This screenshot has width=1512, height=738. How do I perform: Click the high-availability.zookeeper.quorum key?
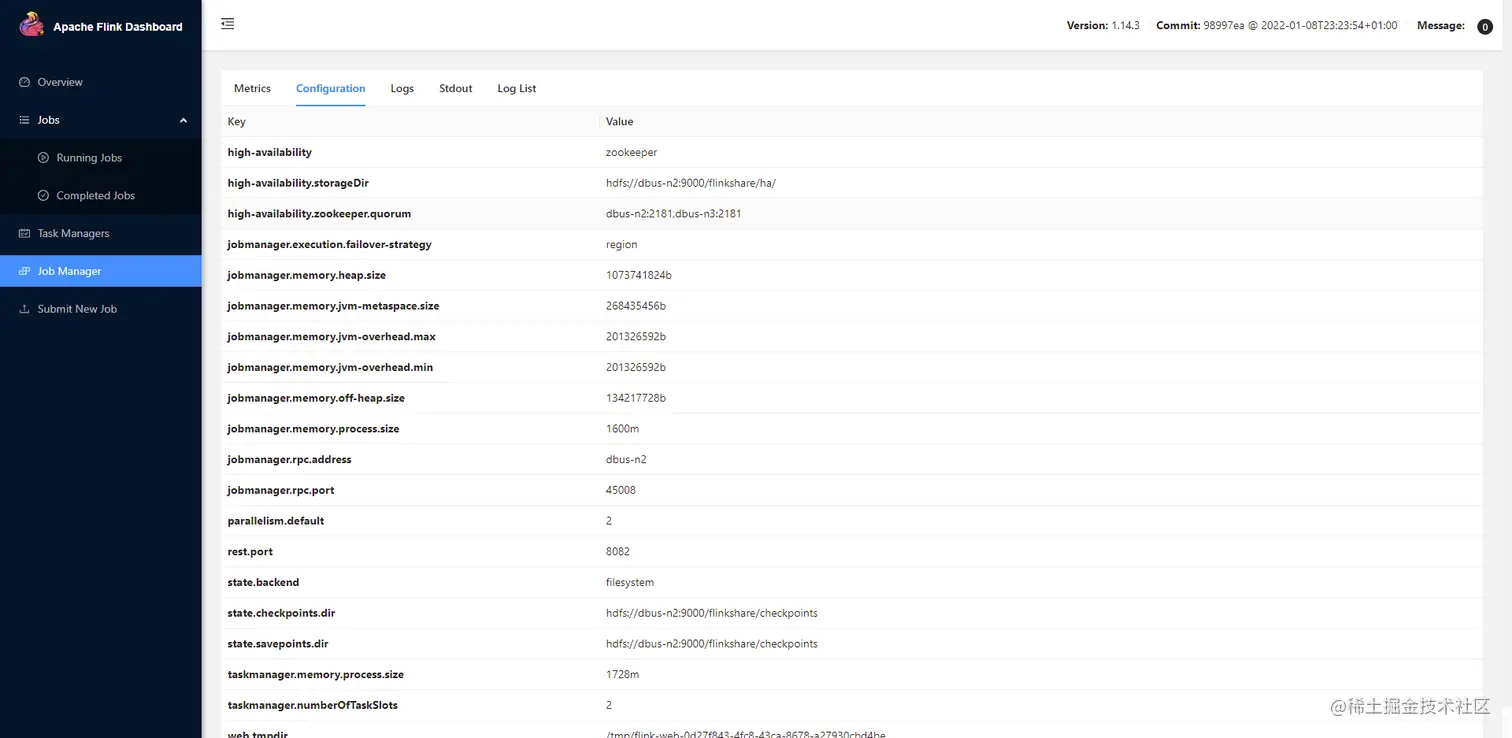319,214
